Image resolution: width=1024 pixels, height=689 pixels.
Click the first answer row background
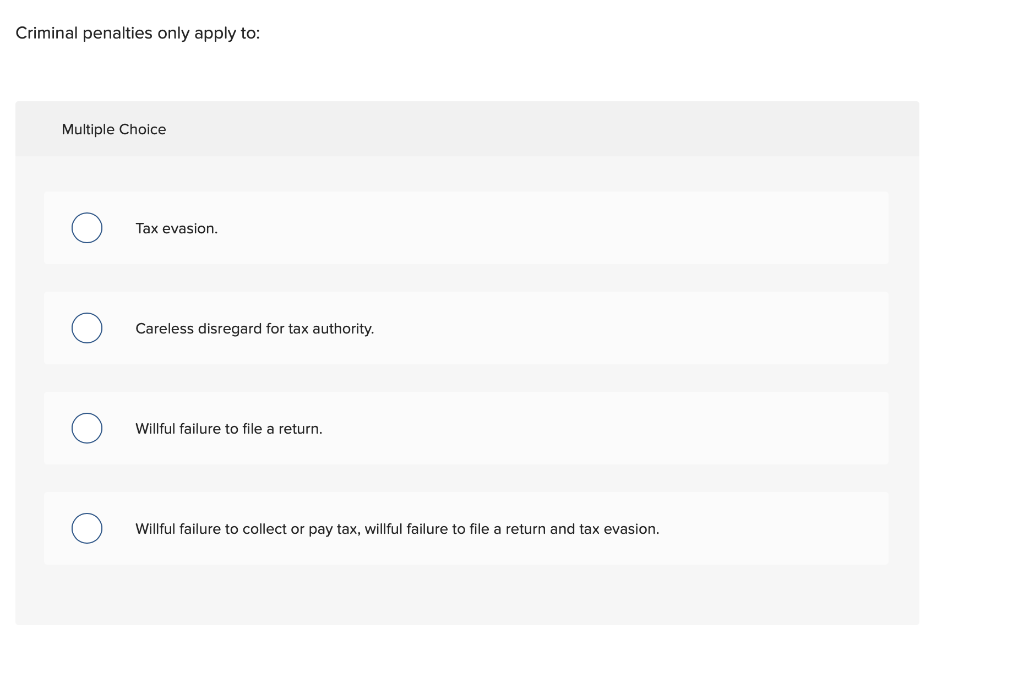(x=600, y=228)
